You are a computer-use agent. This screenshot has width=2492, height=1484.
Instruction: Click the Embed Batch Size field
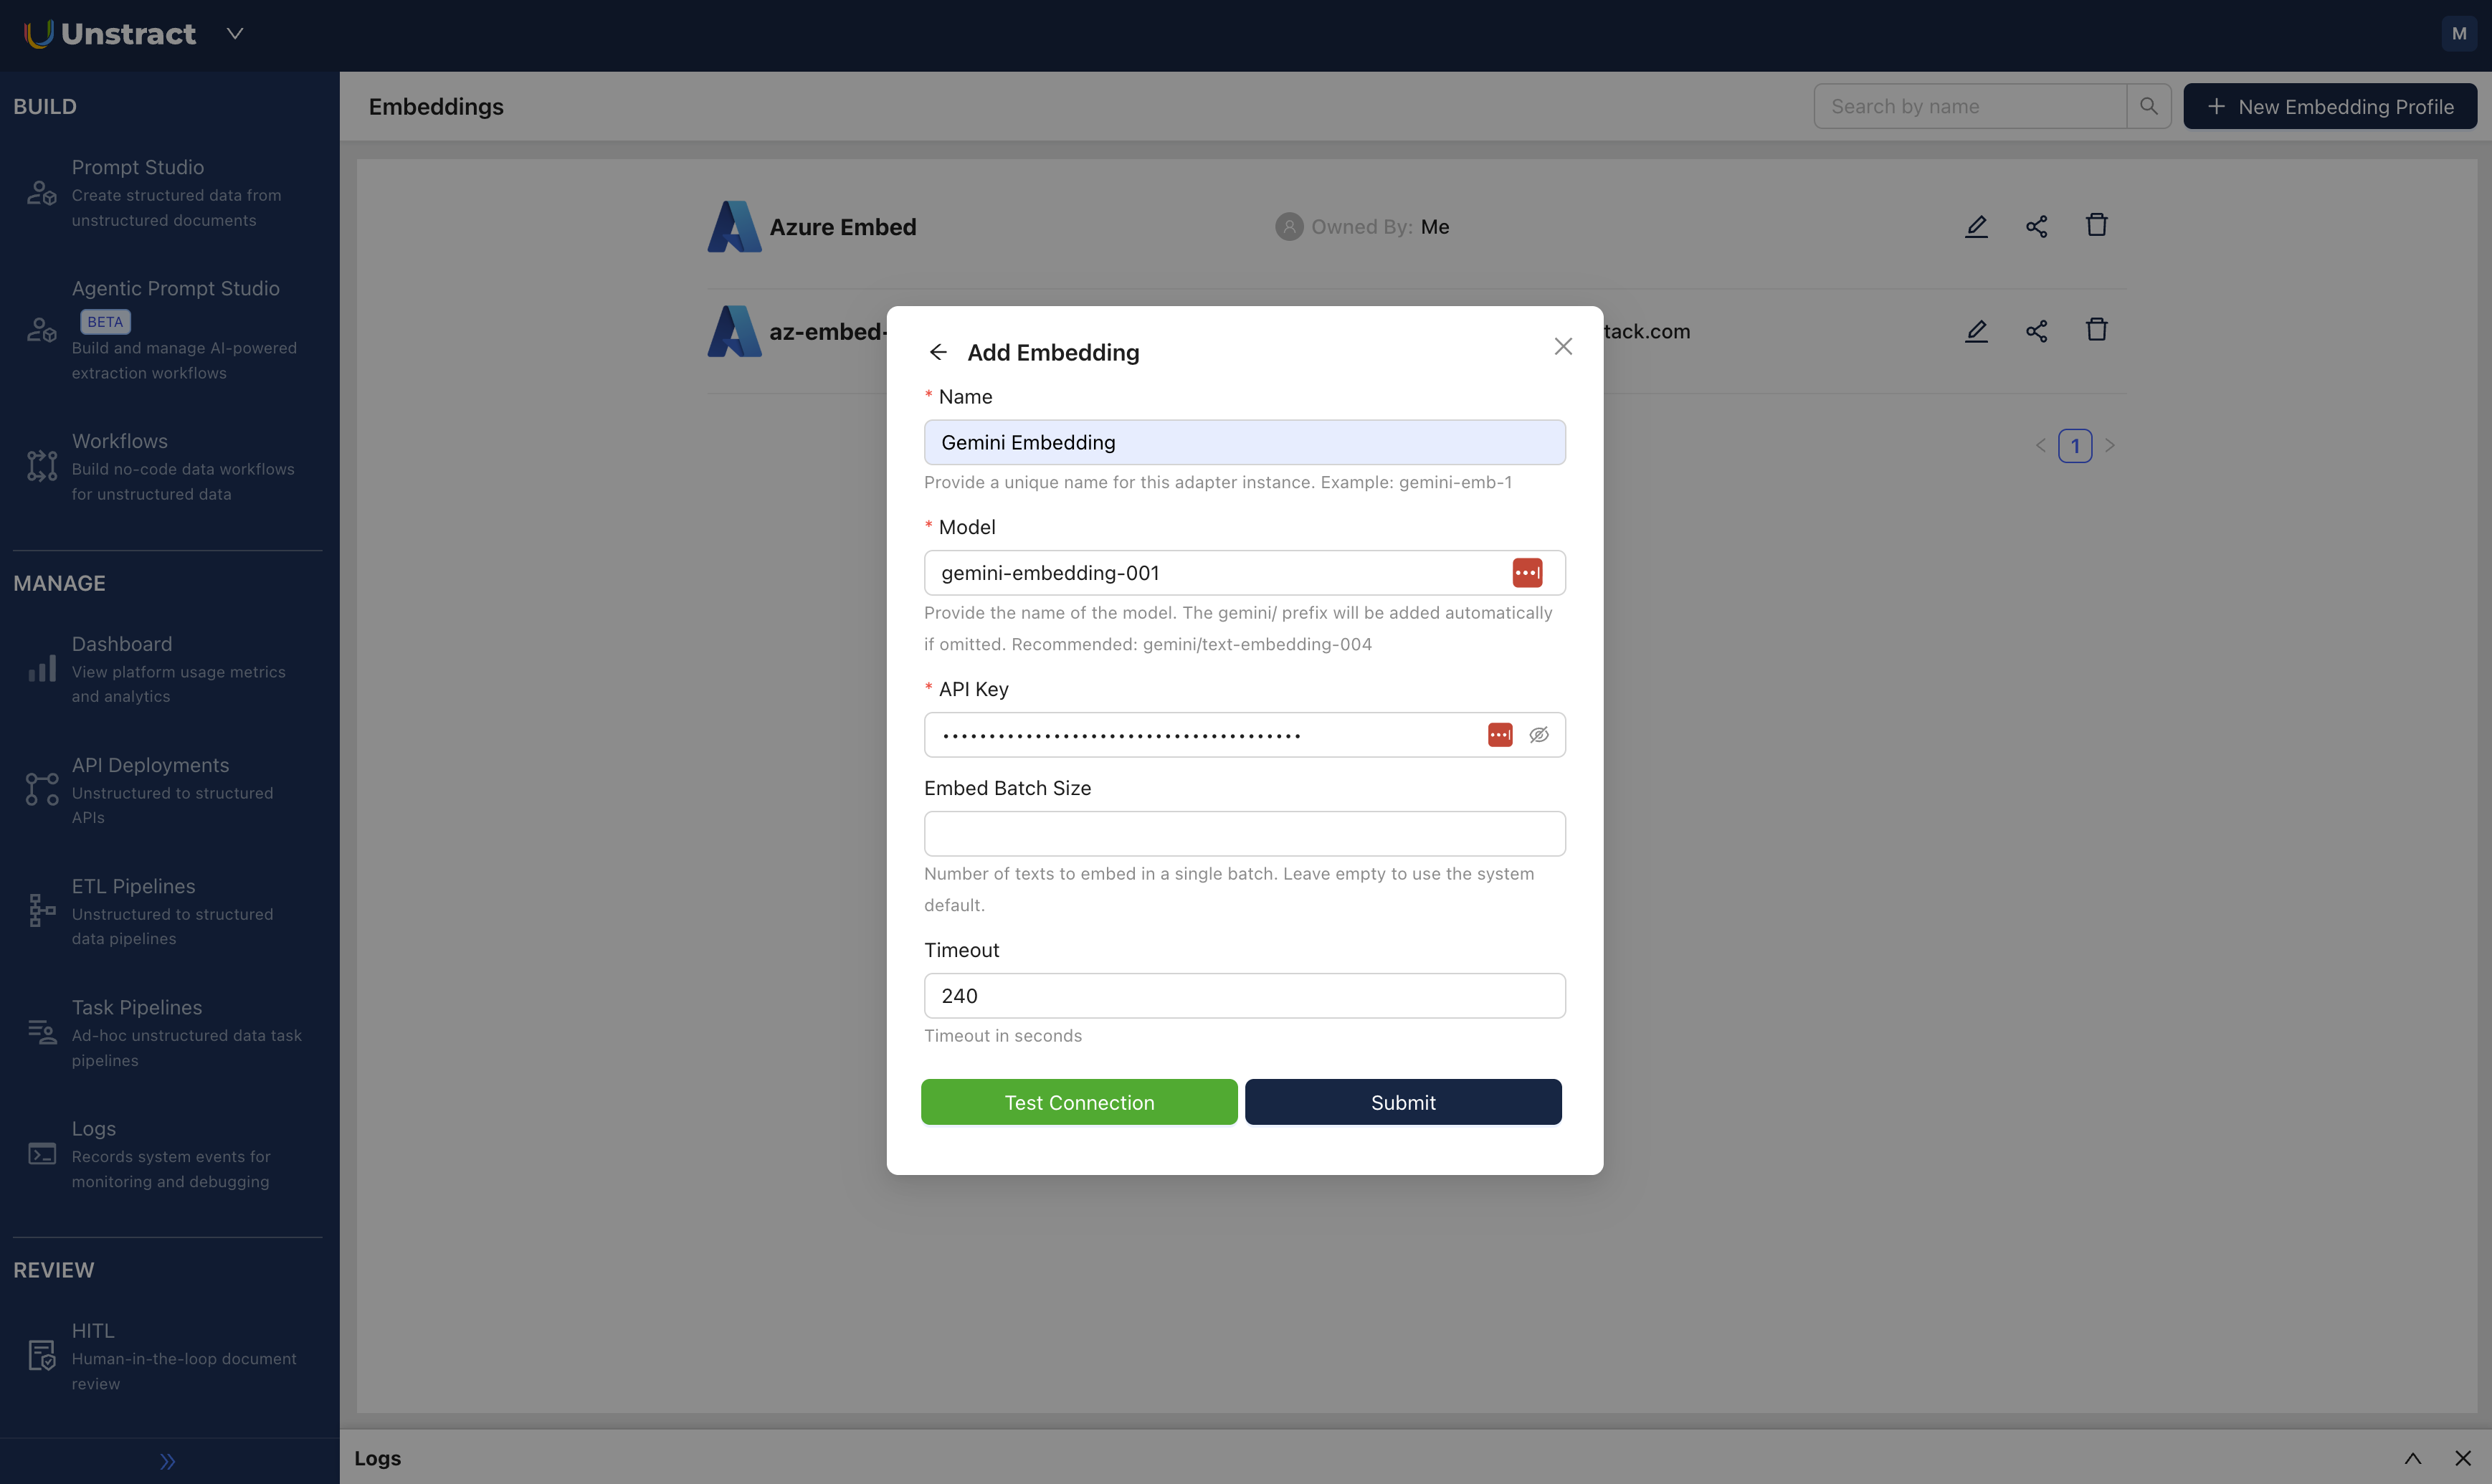click(1244, 834)
